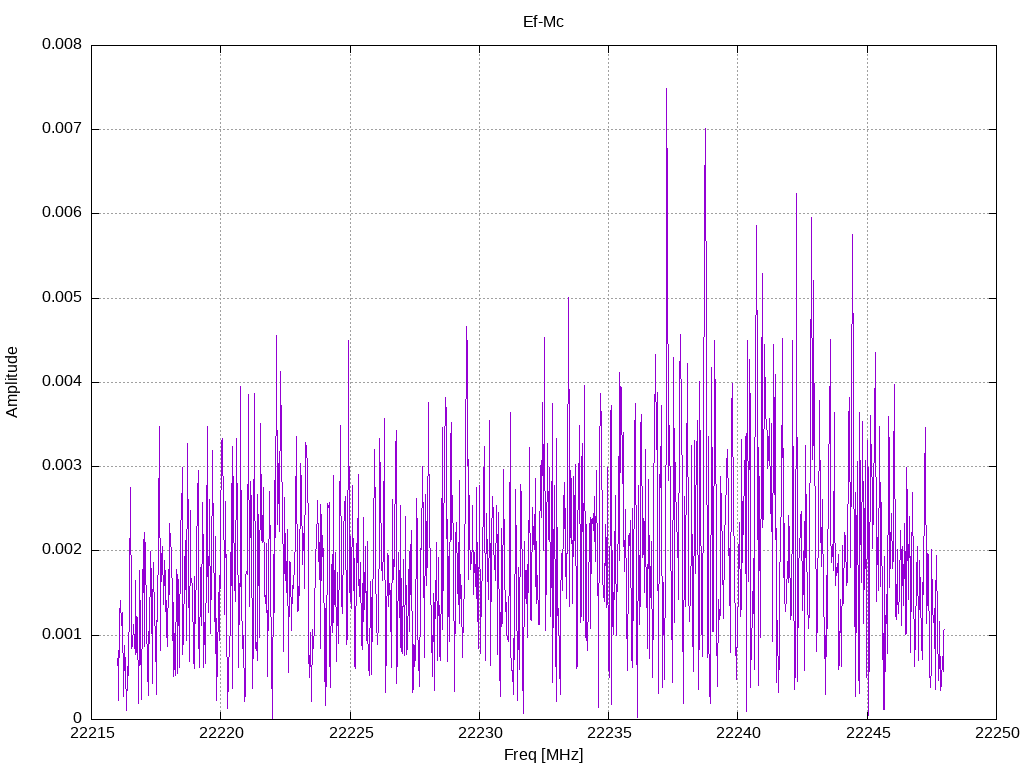This screenshot has height=768, width=1024.
Task: Click the x-axis tick label 22225
Action: click(351, 733)
